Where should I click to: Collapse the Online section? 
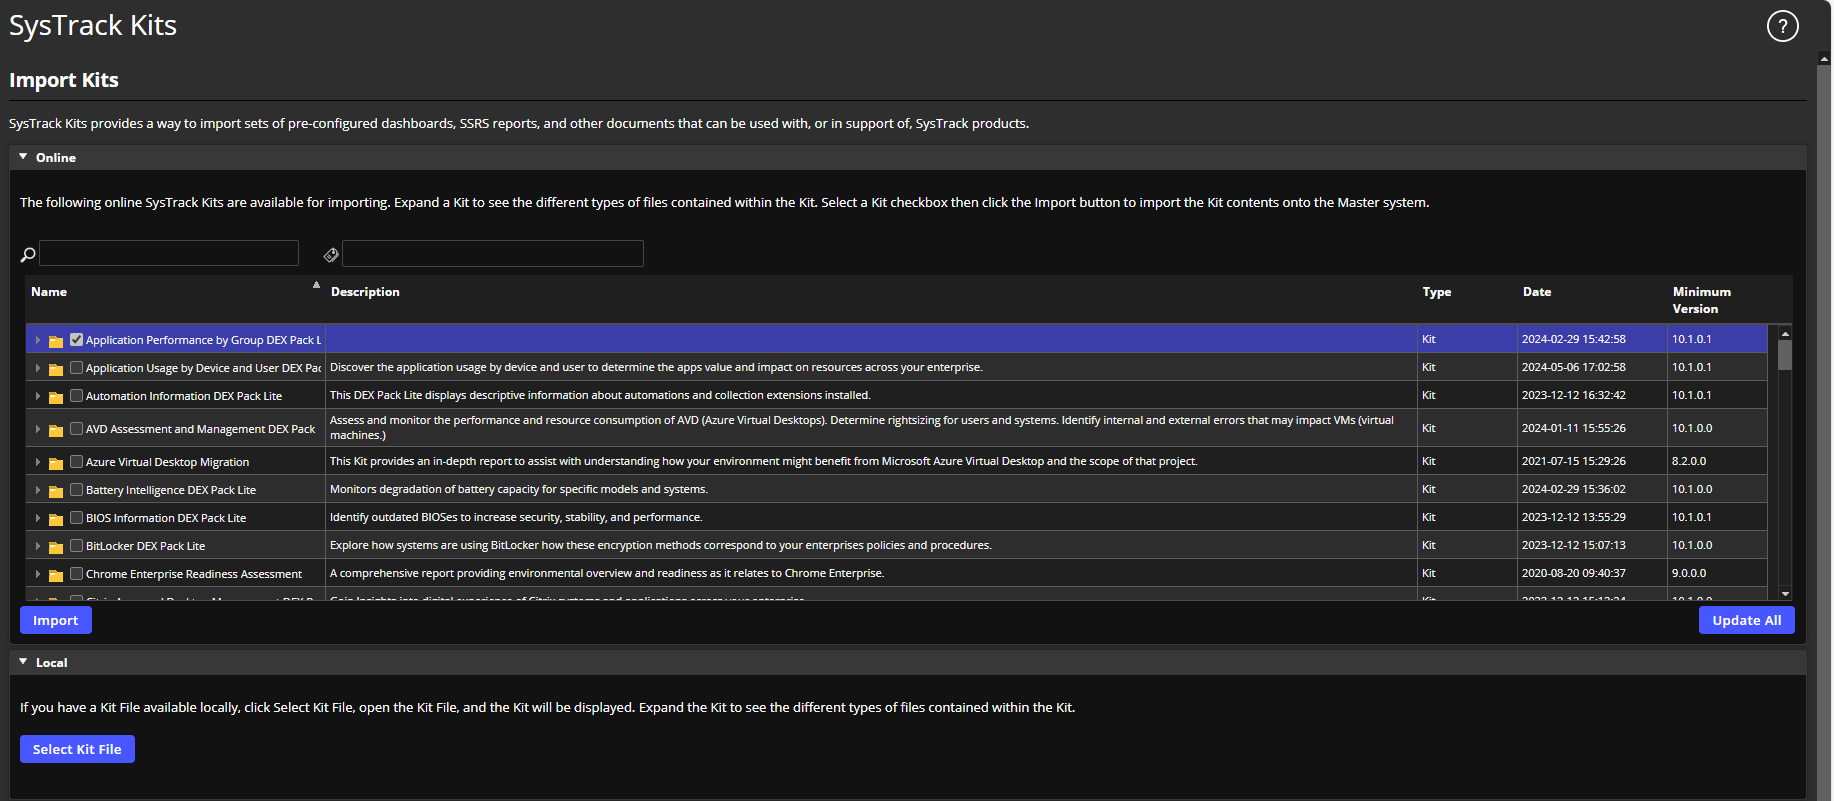tap(23, 157)
